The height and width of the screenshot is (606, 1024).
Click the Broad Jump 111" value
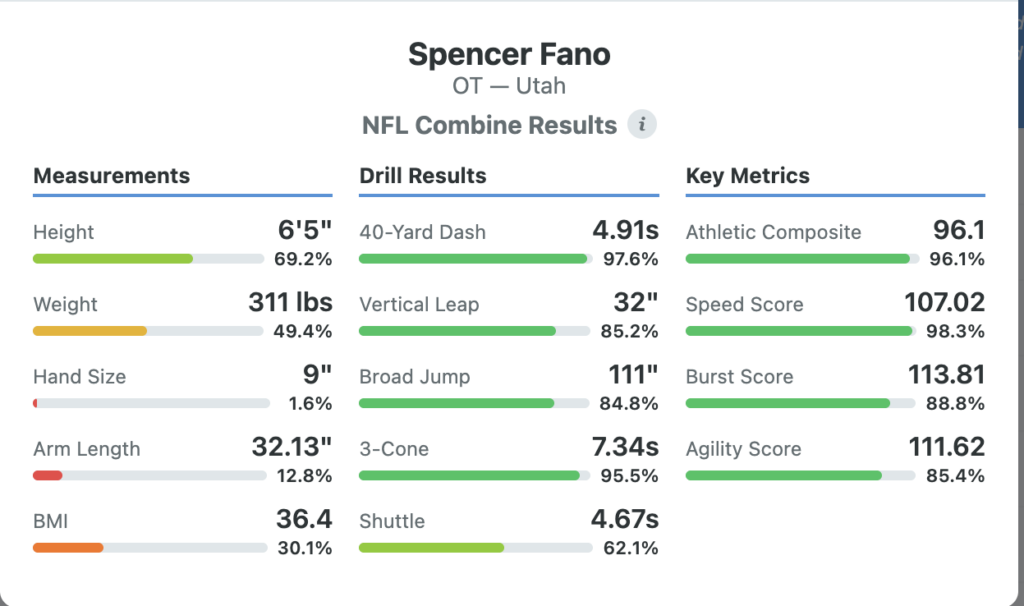pos(633,375)
